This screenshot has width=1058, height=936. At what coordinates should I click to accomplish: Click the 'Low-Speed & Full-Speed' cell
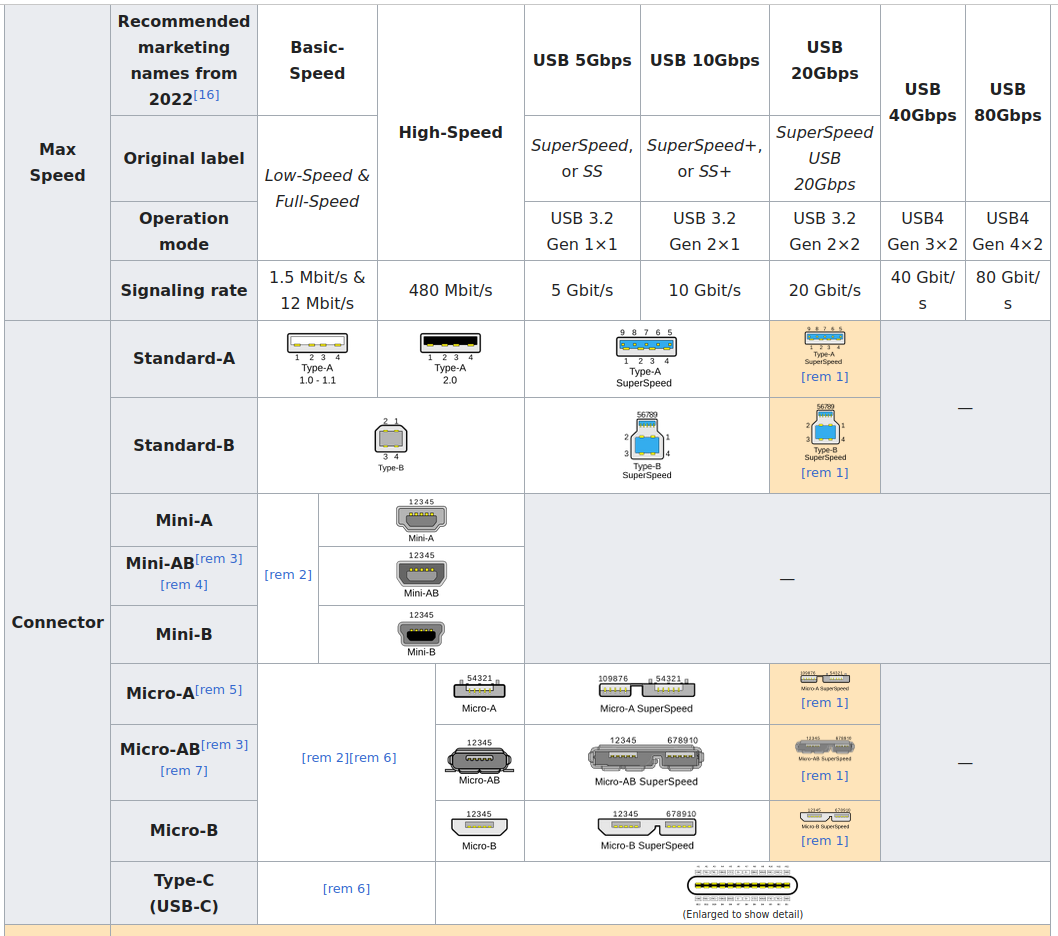point(317,188)
